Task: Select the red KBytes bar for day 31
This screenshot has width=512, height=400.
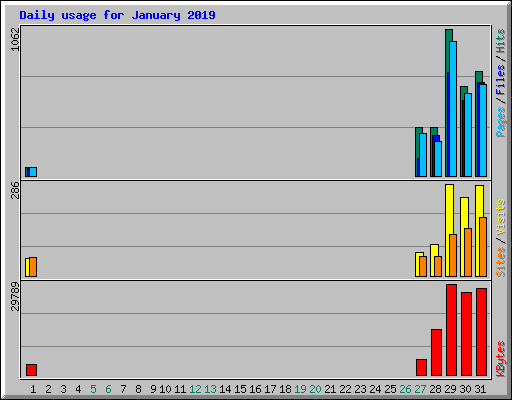Action: click(481, 332)
